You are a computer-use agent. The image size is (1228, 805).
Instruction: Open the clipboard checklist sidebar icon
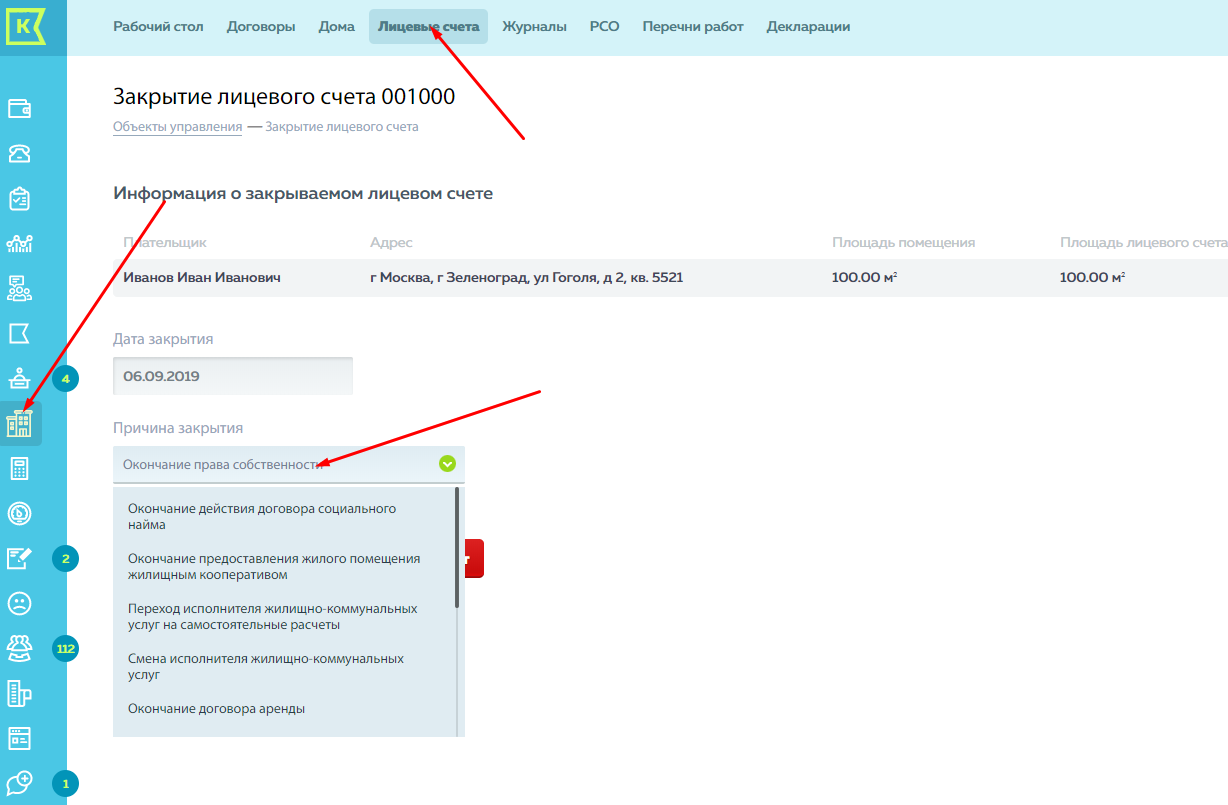(20, 198)
